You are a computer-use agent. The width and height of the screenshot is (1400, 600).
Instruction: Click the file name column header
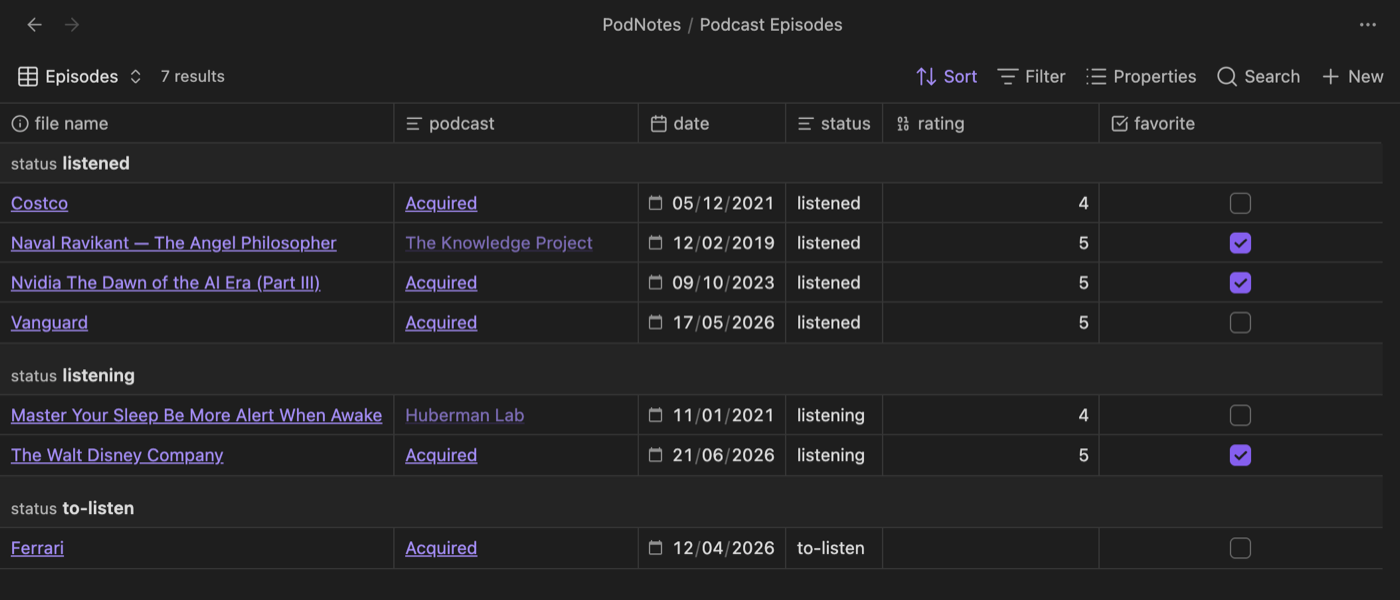pos(197,123)
